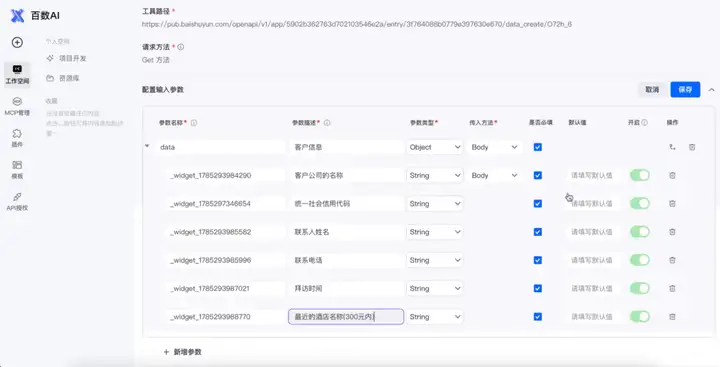This screenshot has width=720, height=367.
Task: Uncheck required checkbox for 最近的酒店名称 row
Action: pos(538,316)
